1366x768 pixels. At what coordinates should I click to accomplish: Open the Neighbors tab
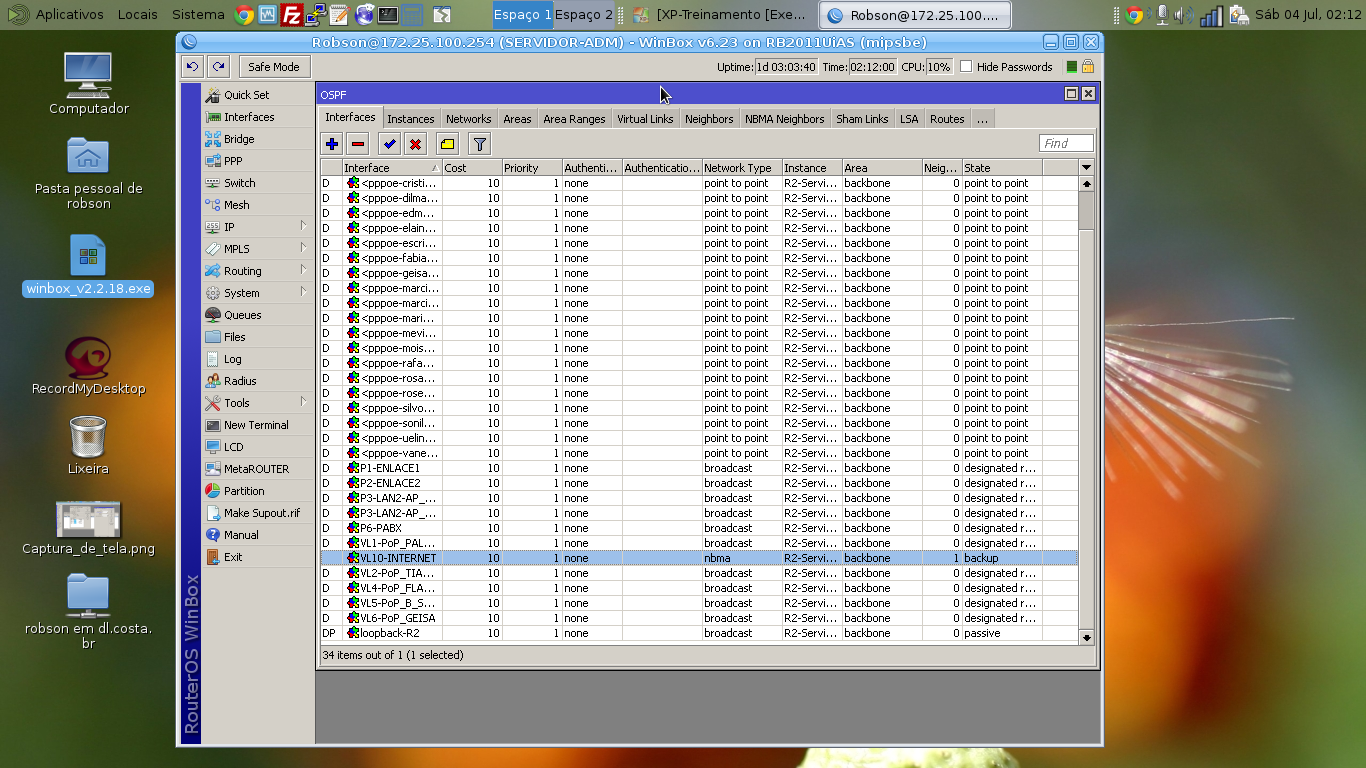tap(709, 119)
